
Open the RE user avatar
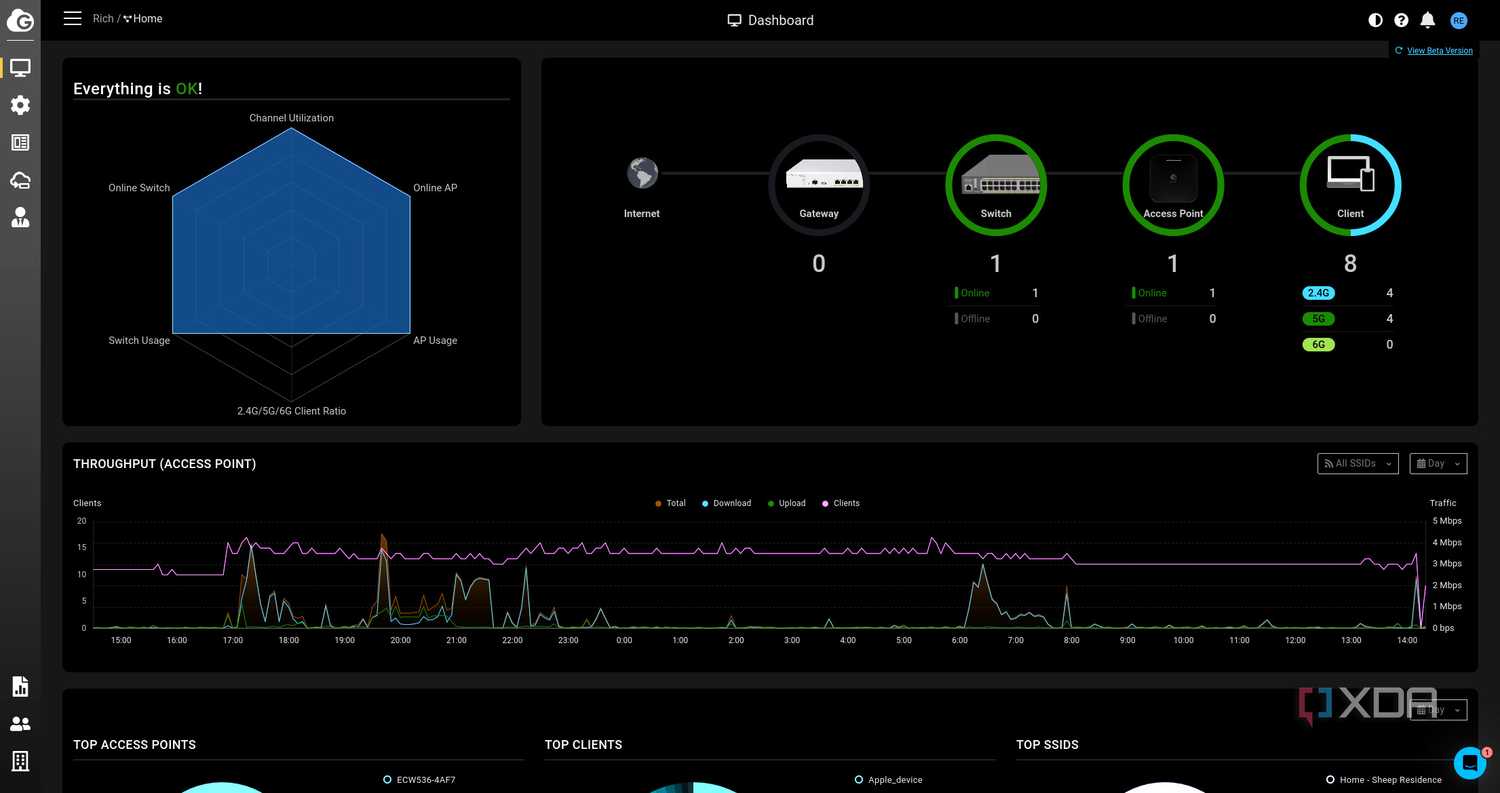pos(1458,20)
